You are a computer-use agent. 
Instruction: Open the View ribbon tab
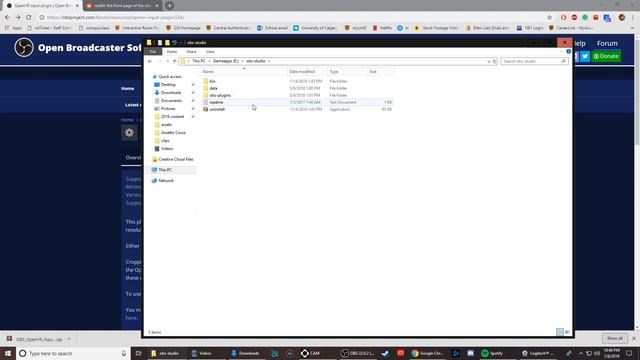tap(210, 52)
